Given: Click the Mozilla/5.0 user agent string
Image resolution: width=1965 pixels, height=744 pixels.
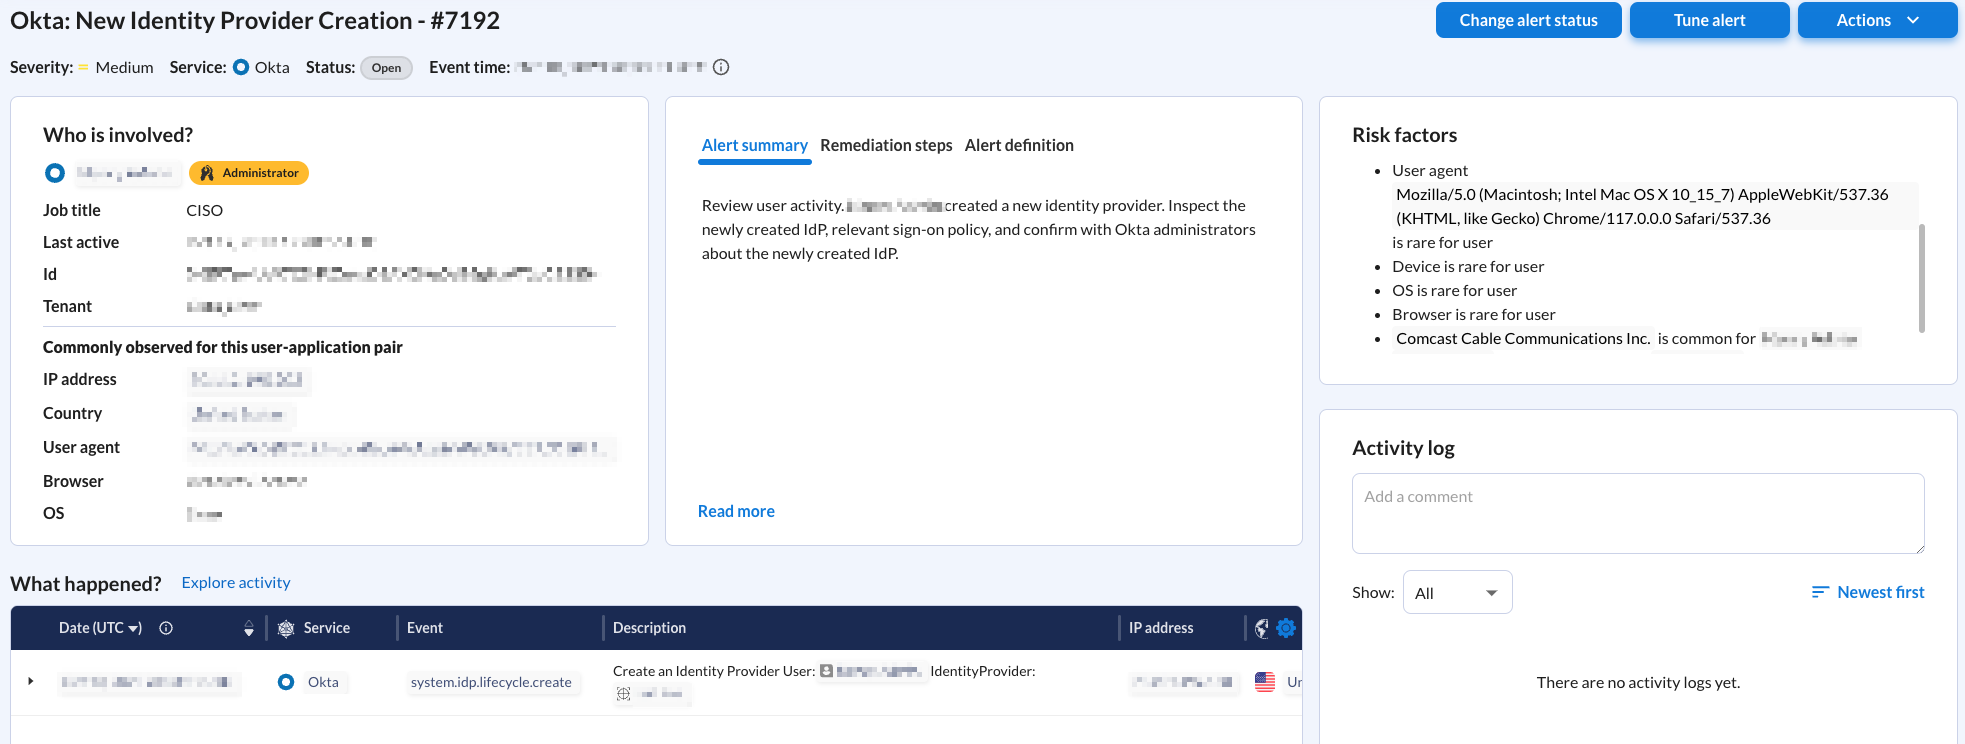Looking at the screenshot, I should click(1642, 207).
